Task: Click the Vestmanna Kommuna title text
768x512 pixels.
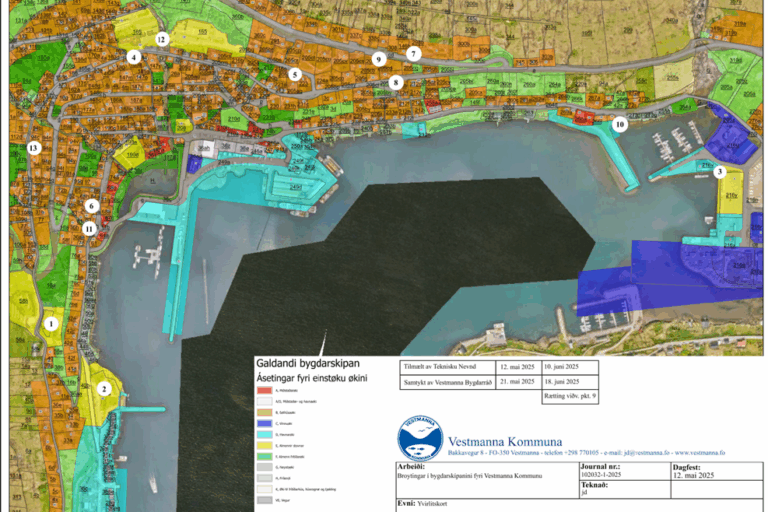Action: point(504,441)
